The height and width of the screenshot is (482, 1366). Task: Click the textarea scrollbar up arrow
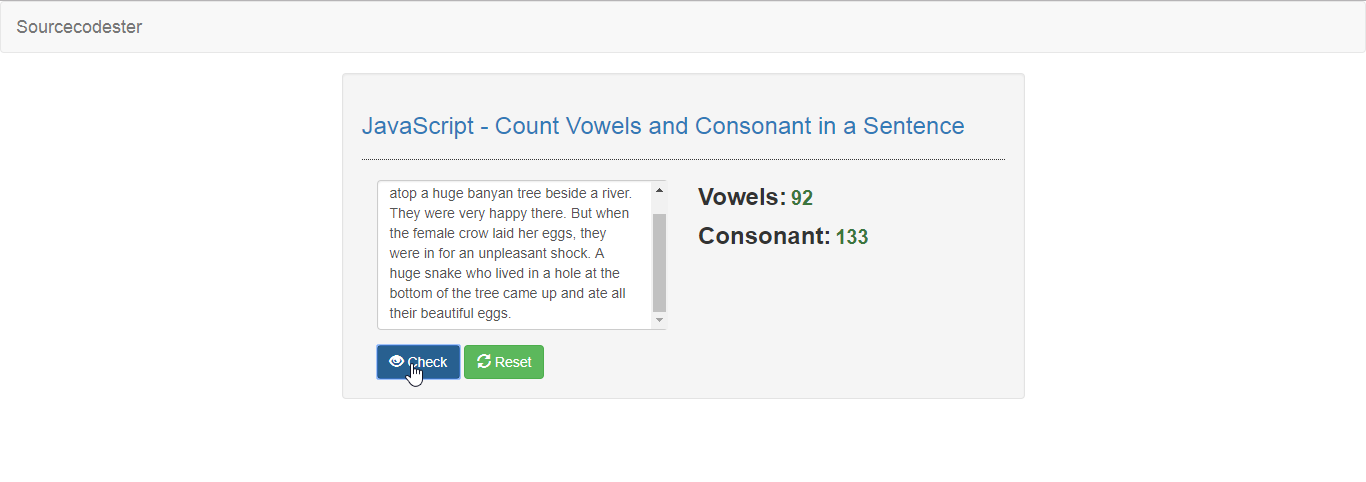[x=659, y=190]
